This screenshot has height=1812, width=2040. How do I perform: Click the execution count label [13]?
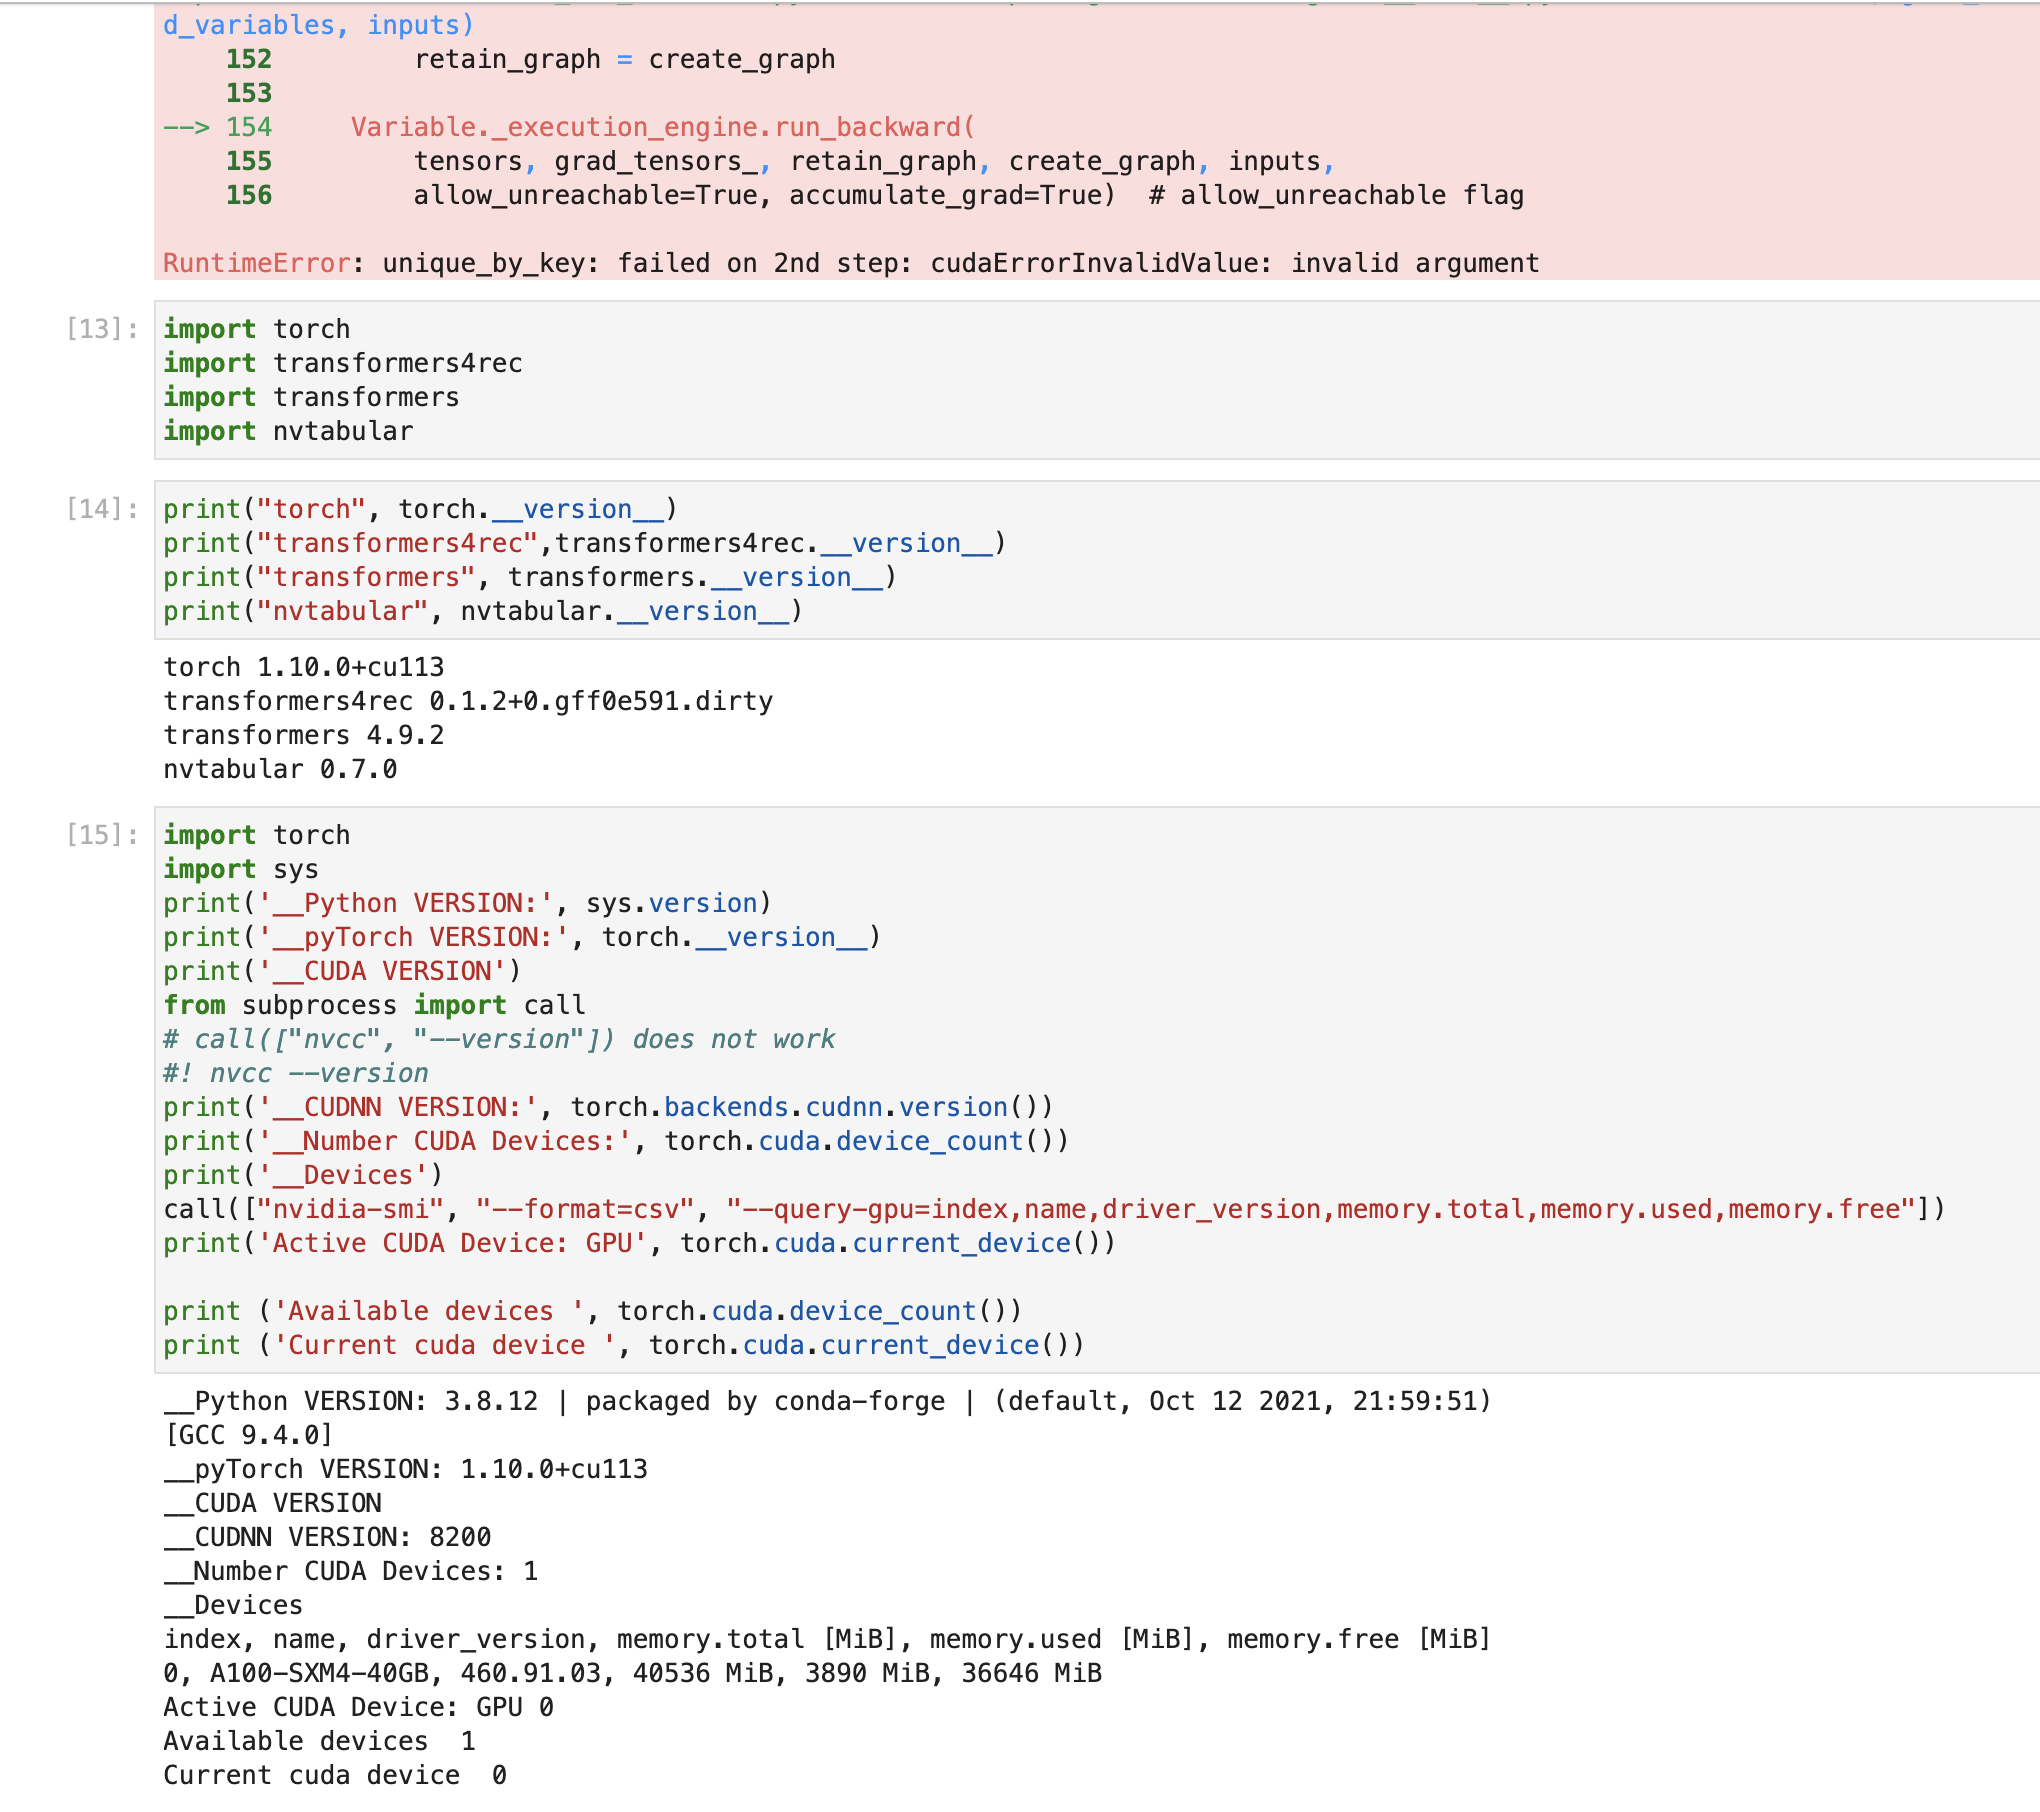click(98, 328)
